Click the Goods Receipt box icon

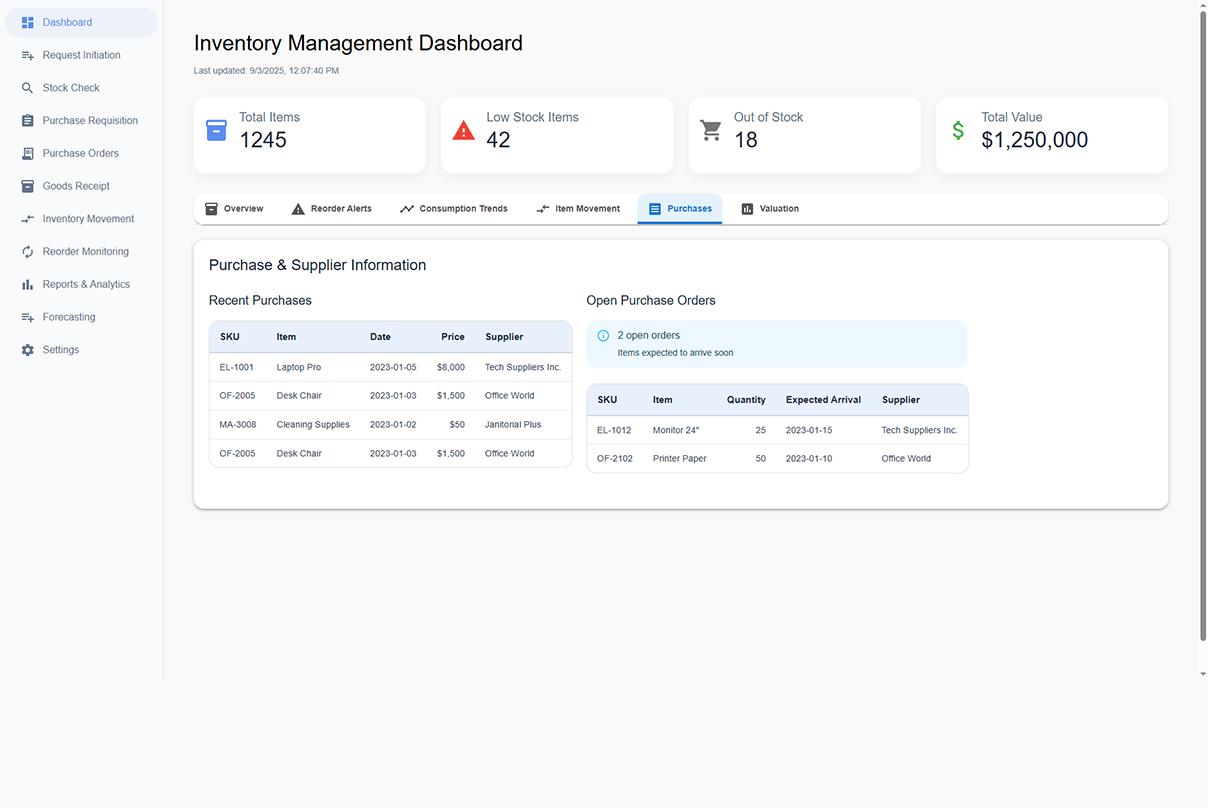click(27, 186)
